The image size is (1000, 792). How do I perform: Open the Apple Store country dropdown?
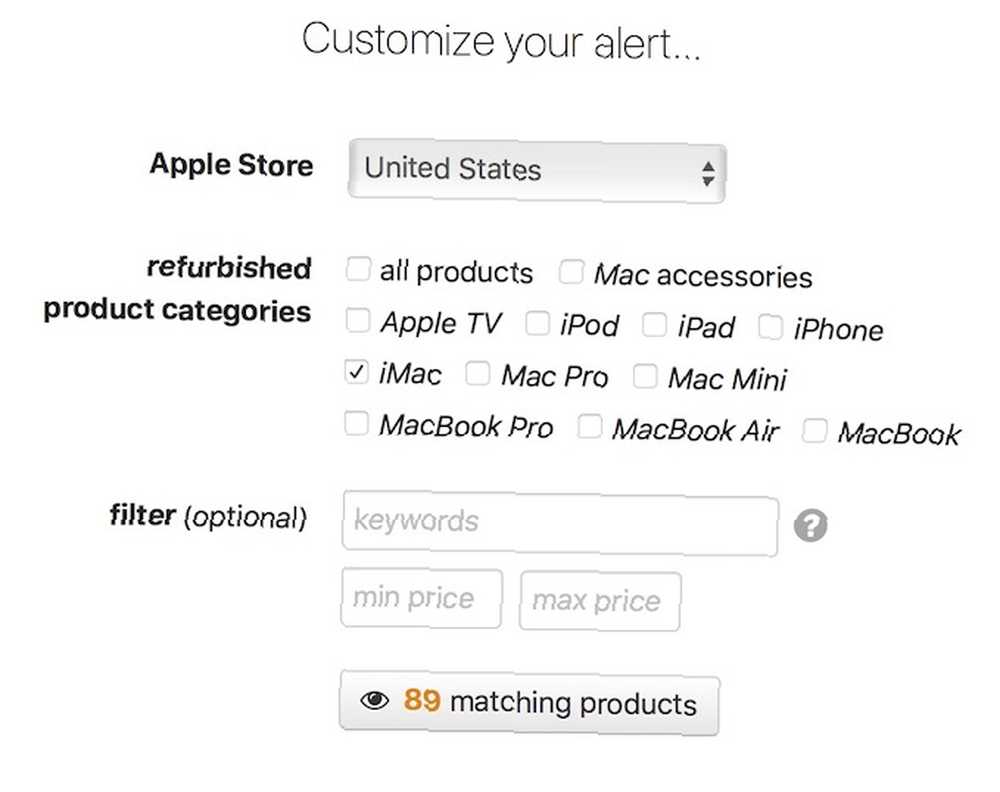click(537, 171)
